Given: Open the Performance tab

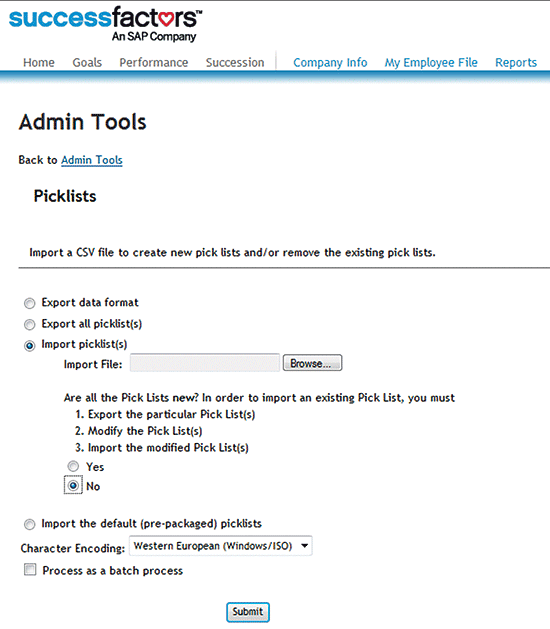Looking at the screenshot, I should 154,63.
